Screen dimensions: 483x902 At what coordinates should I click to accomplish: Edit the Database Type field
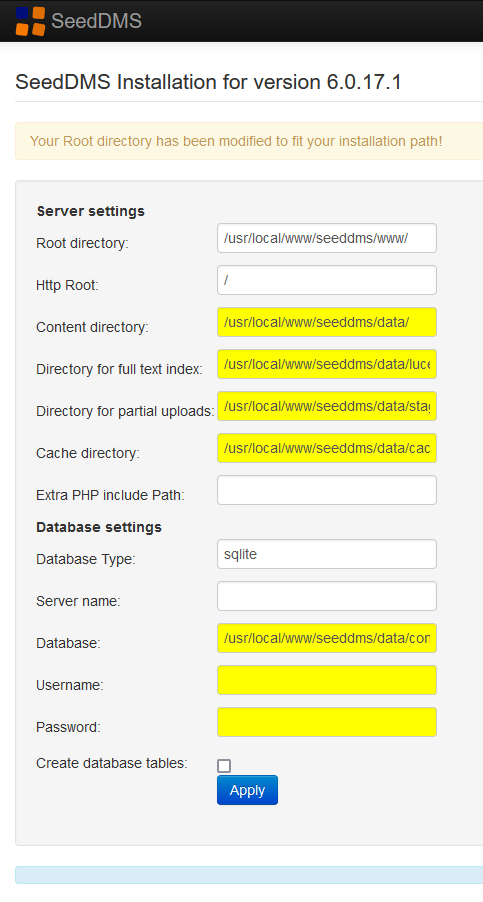[x=327, y=554]
